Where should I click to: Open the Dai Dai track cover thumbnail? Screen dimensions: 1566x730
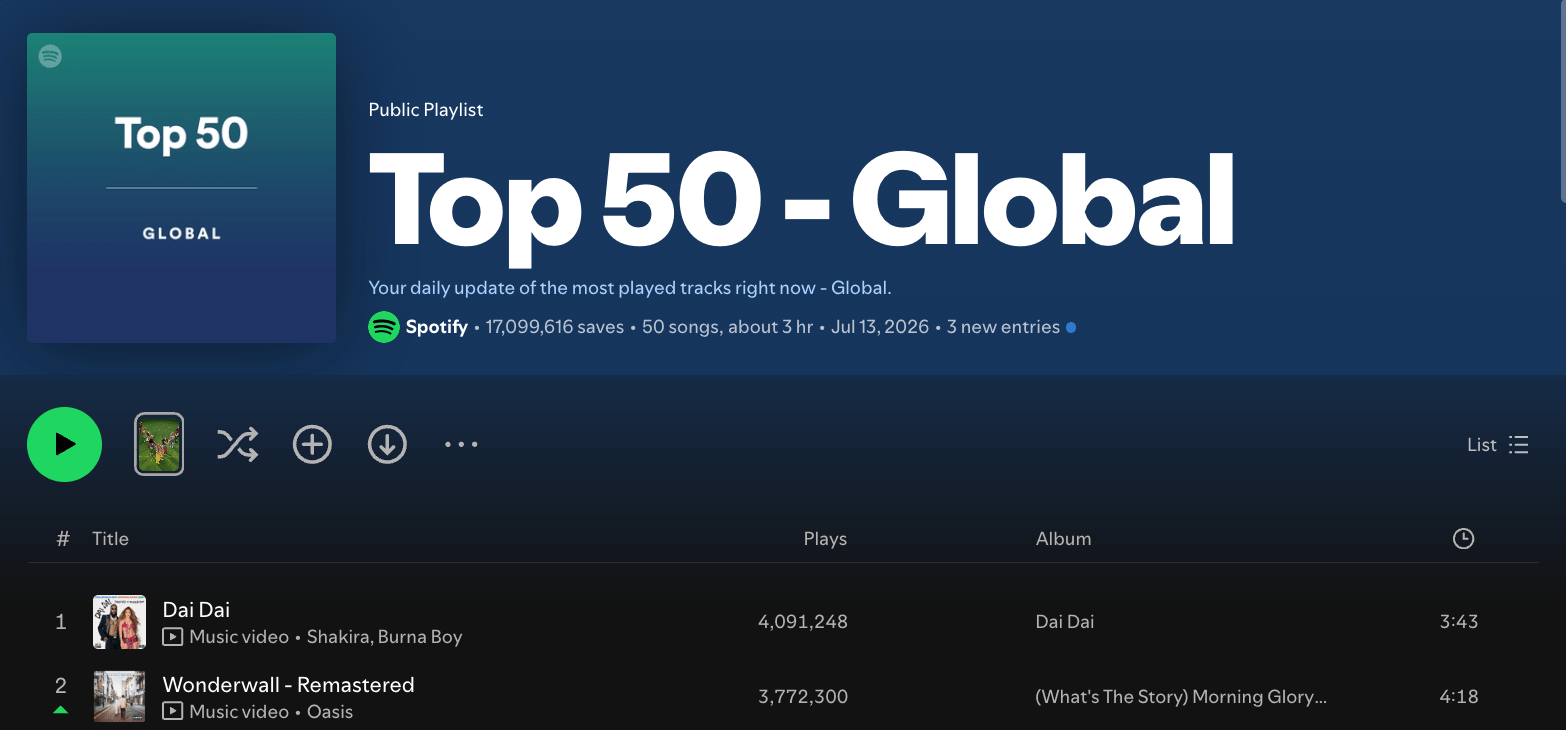[119, 622]
